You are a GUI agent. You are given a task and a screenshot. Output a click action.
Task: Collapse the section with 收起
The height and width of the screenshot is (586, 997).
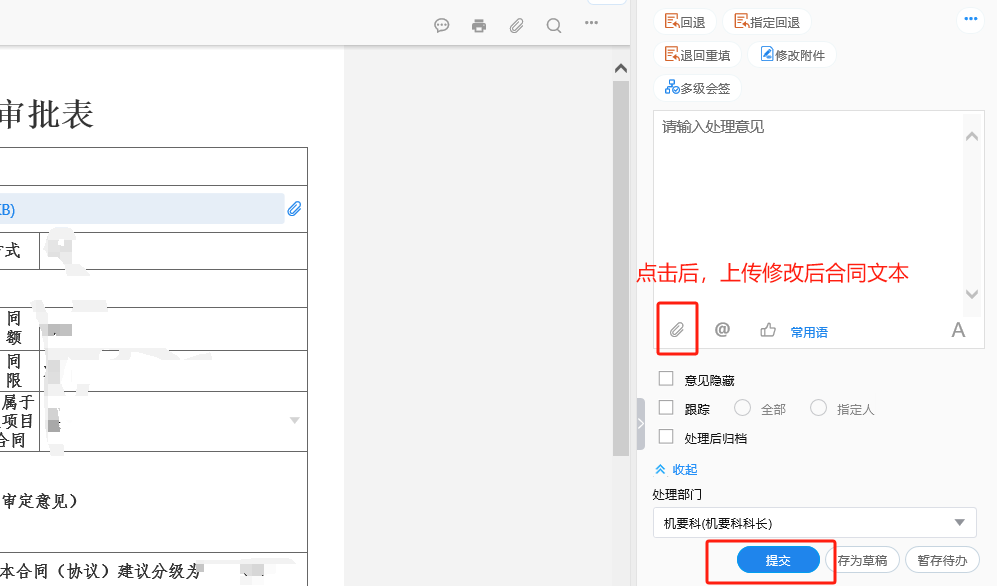[x=676, y=469]
